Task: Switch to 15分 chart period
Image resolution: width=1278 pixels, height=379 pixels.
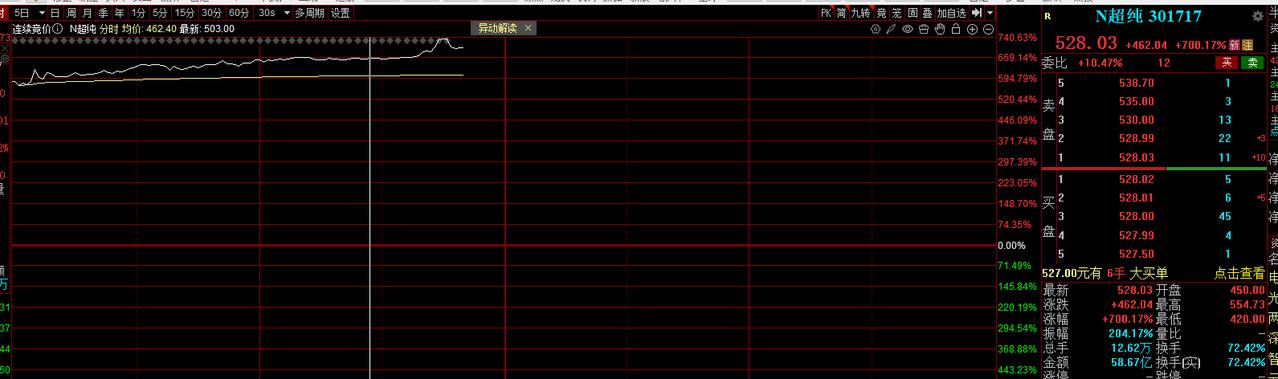Action: coord(185,13)
